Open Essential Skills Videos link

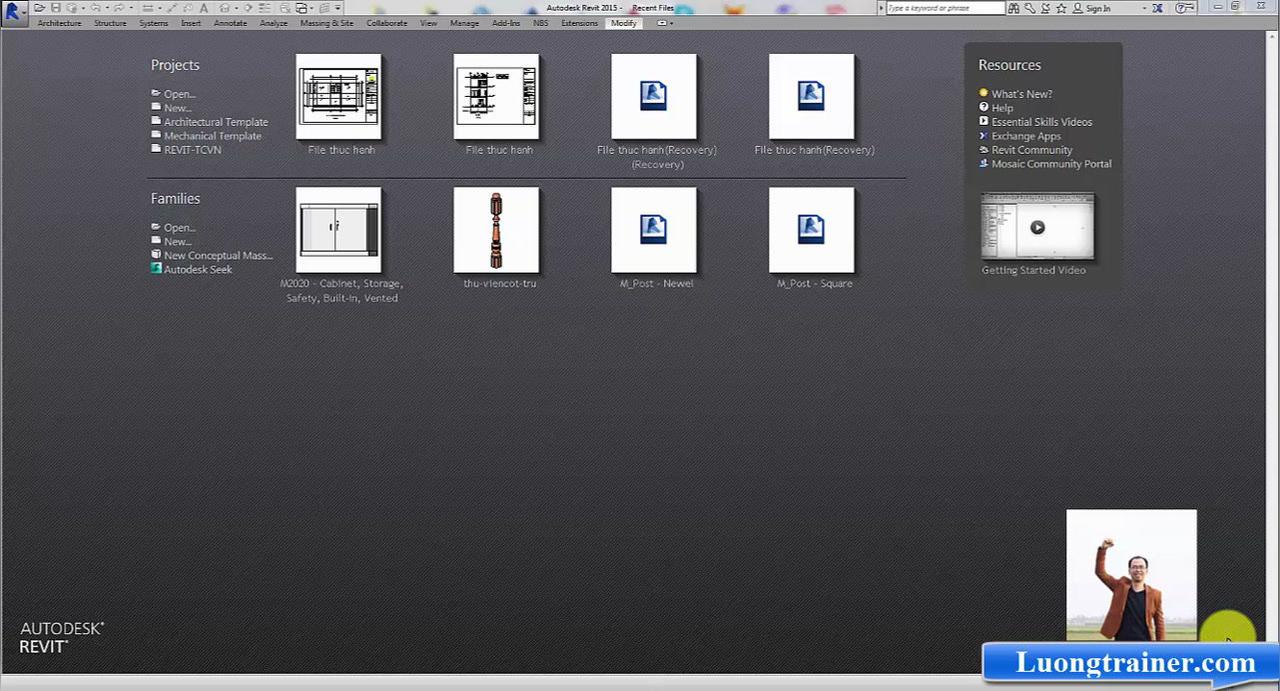[1042, 122]
